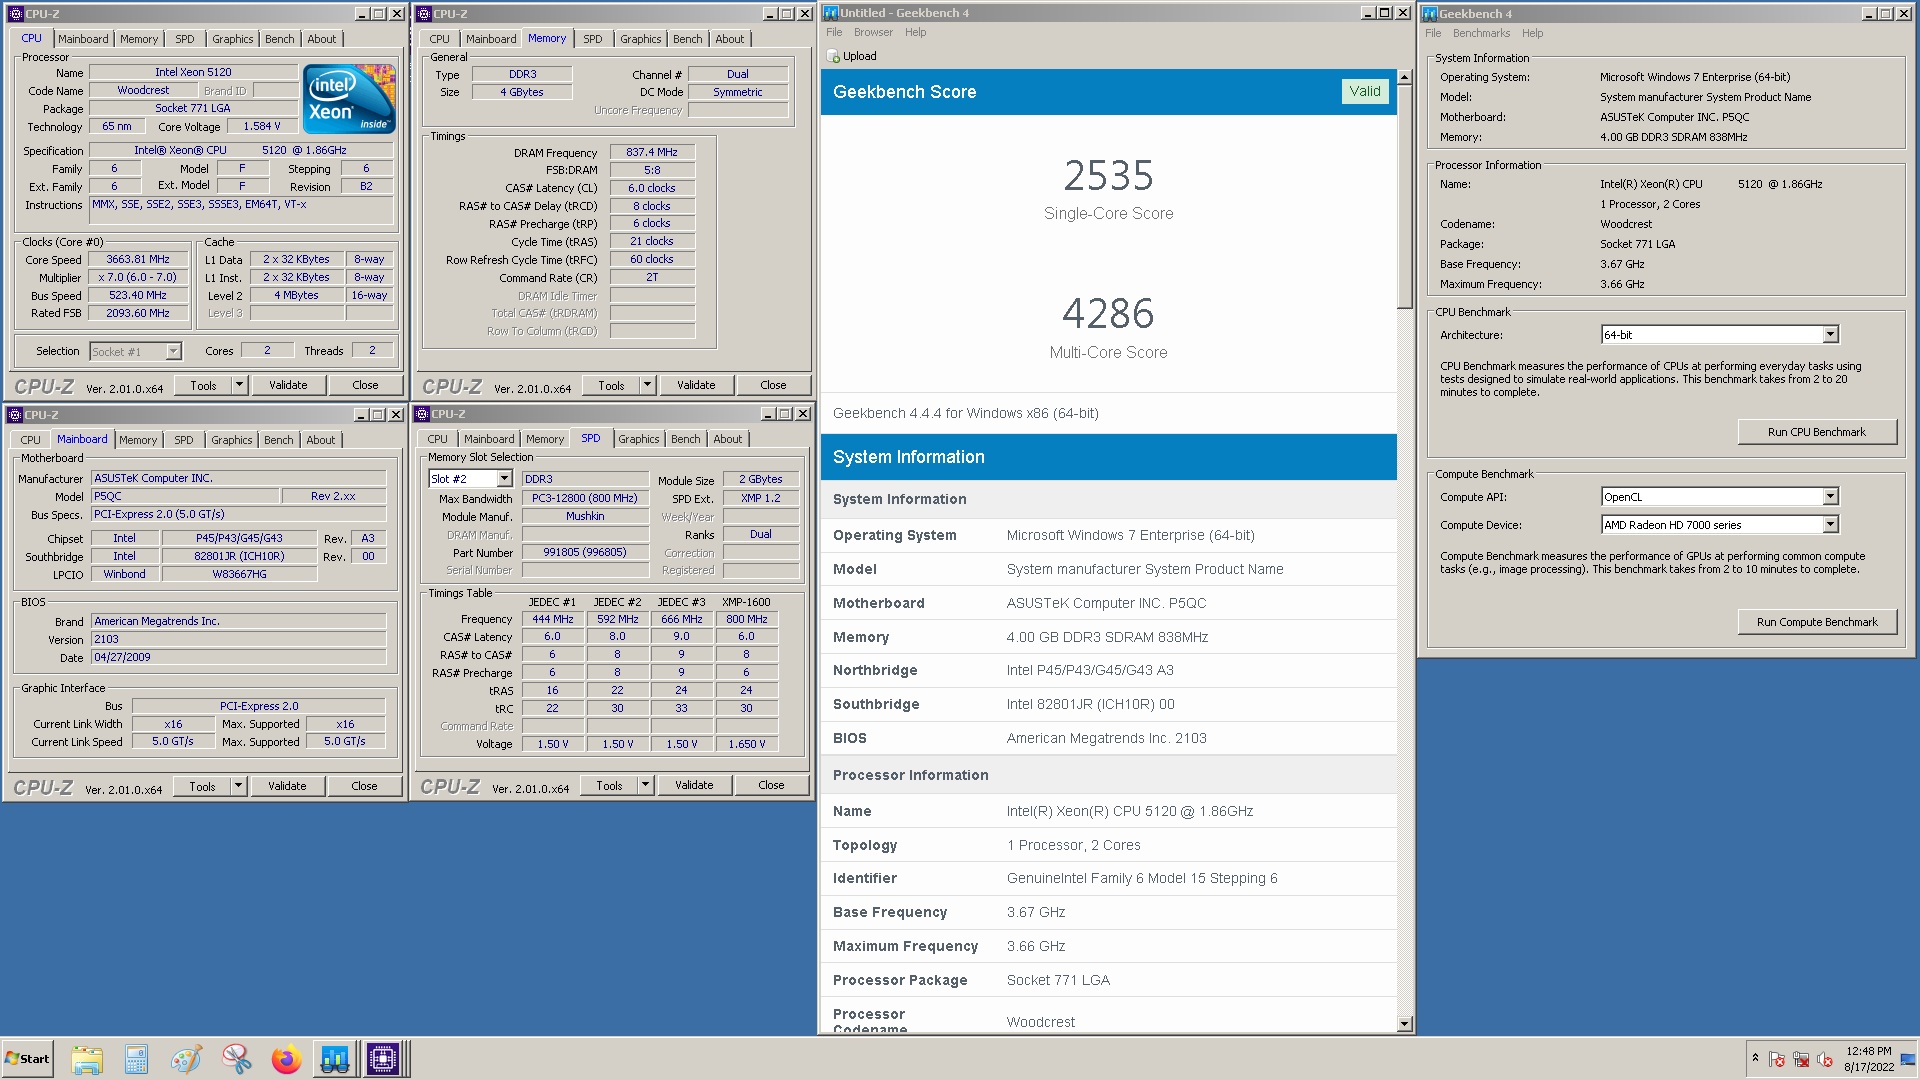The height and width of the screenshot is (1080, 1920).
Task: Click the green Valid badge
Action: (1364, 91)
